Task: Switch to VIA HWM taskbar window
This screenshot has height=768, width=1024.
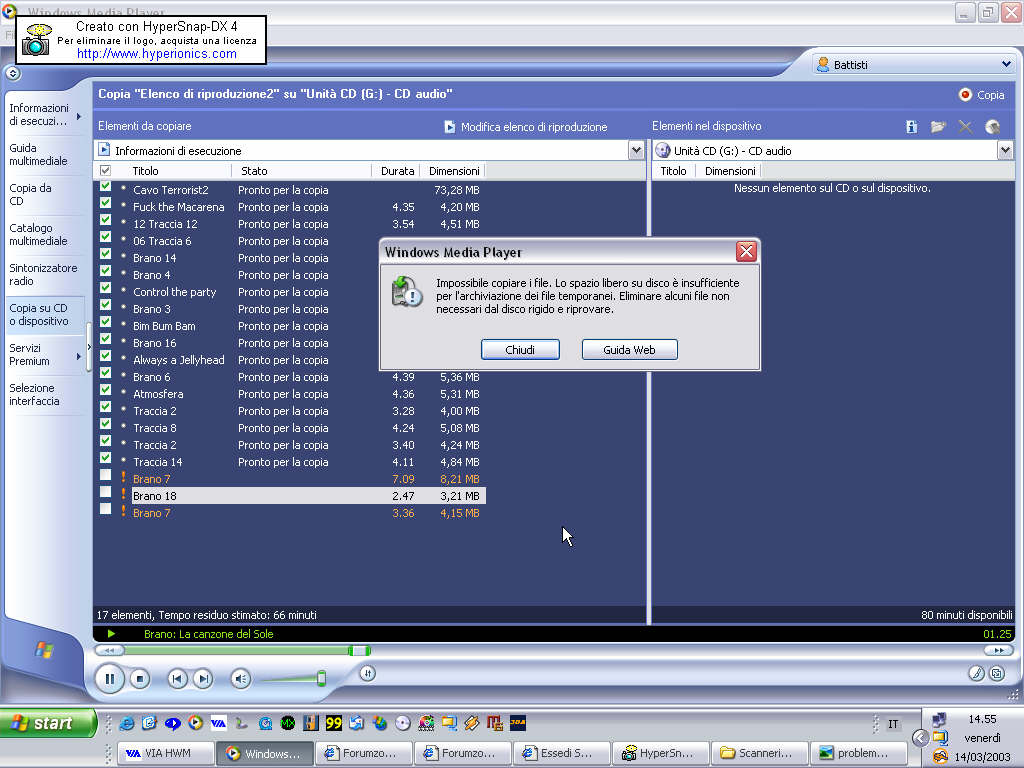Action: tap(167, 753)
